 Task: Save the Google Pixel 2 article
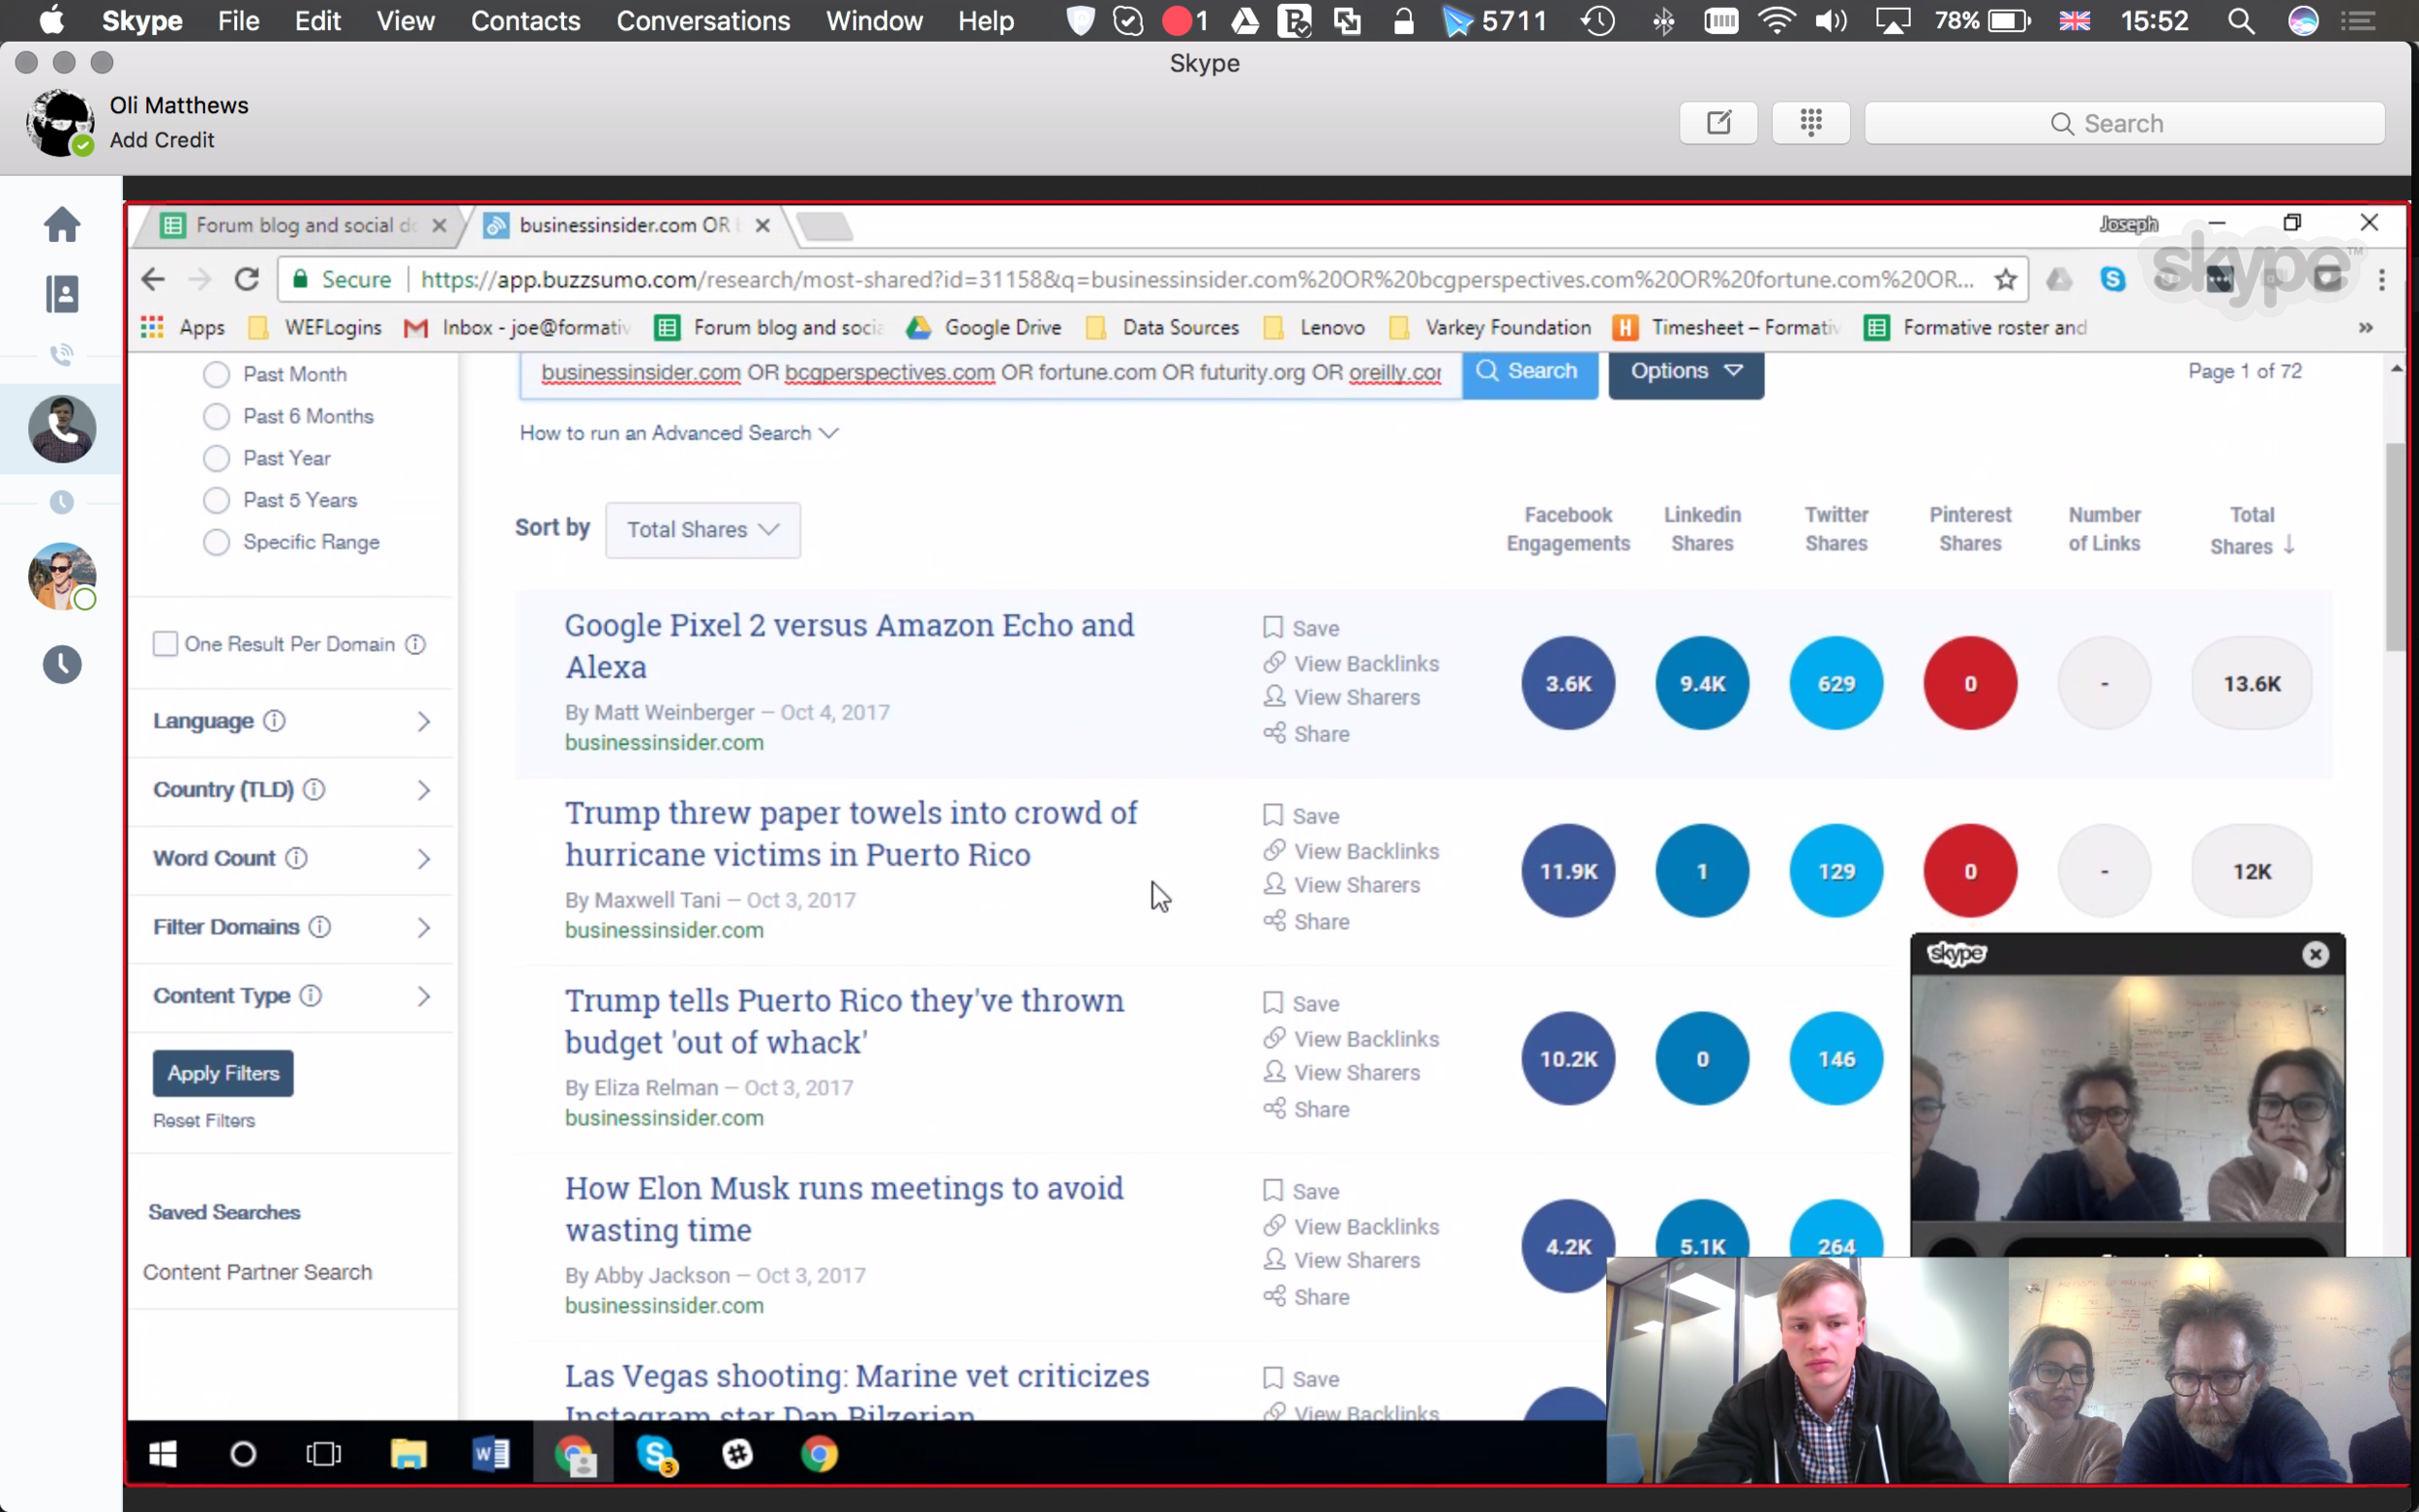1301,628
